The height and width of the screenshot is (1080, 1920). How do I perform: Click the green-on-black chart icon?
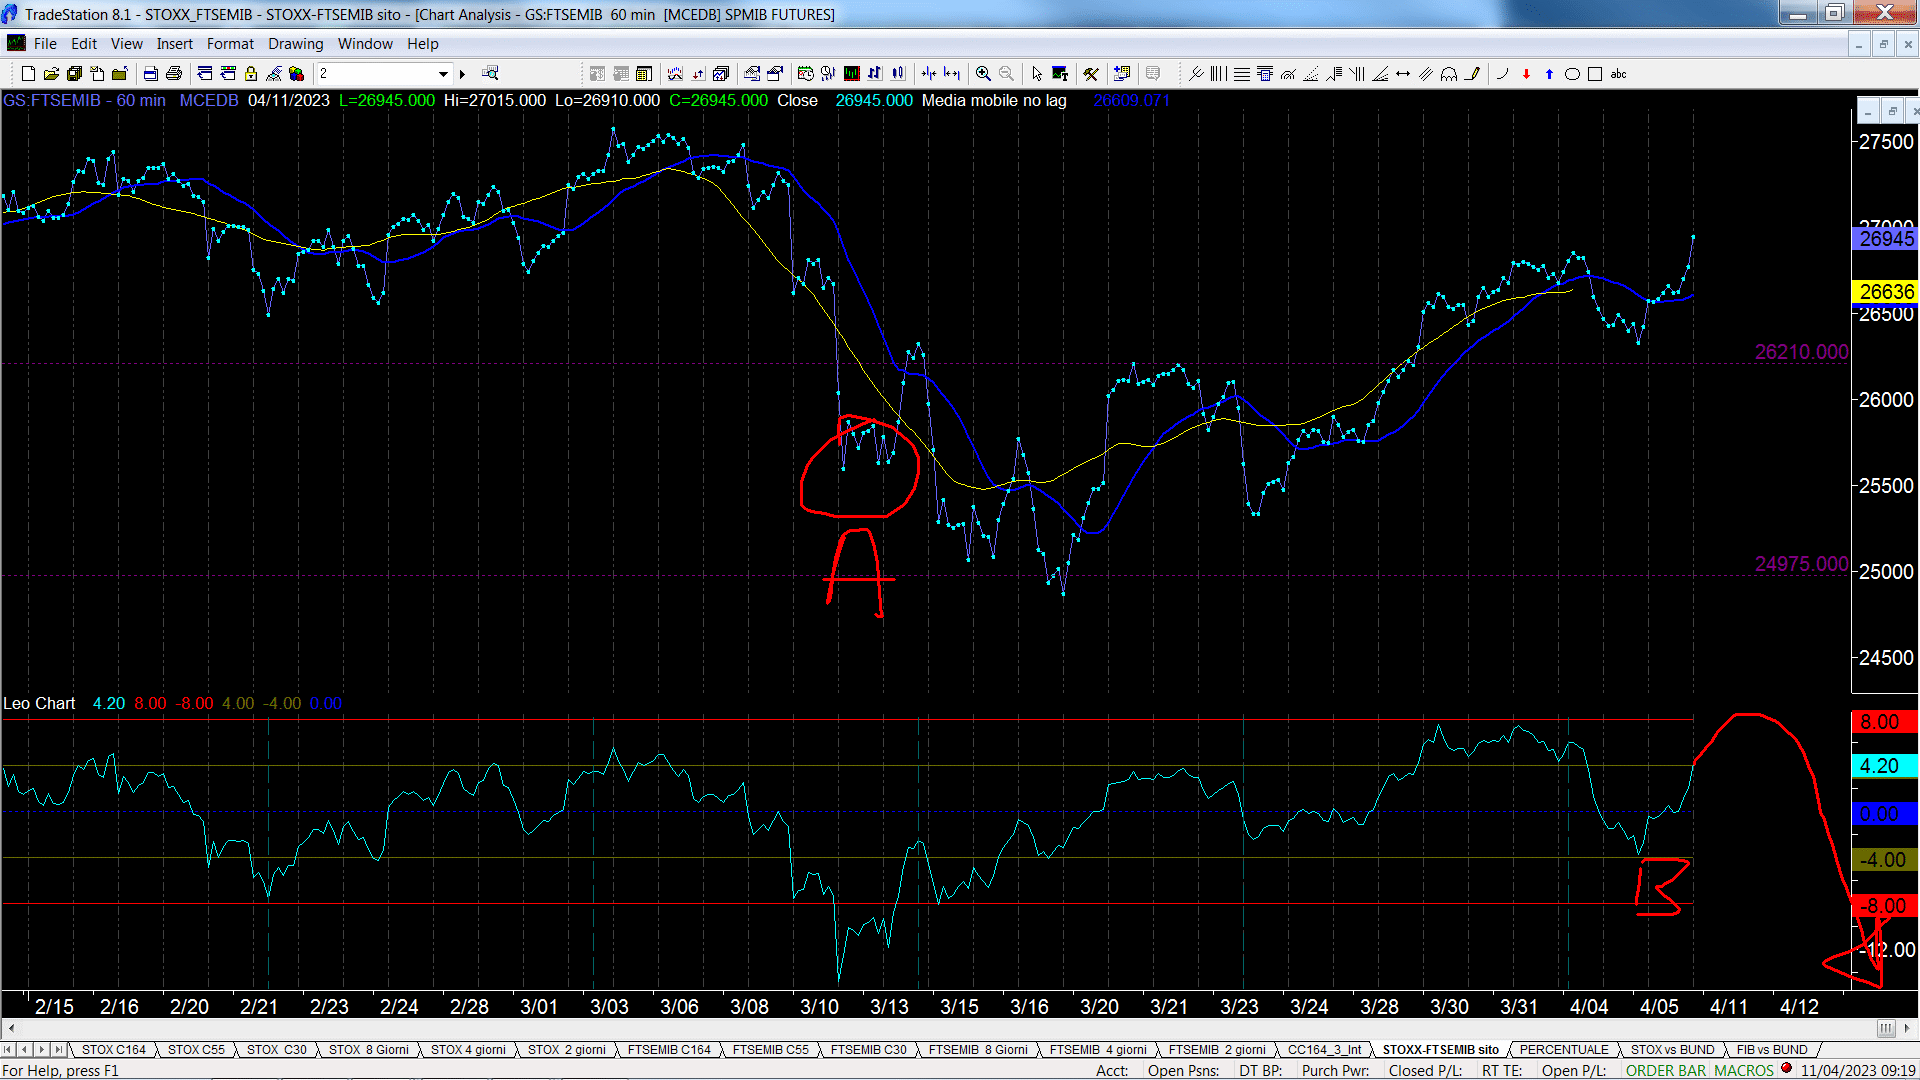(x=851, y=74)
